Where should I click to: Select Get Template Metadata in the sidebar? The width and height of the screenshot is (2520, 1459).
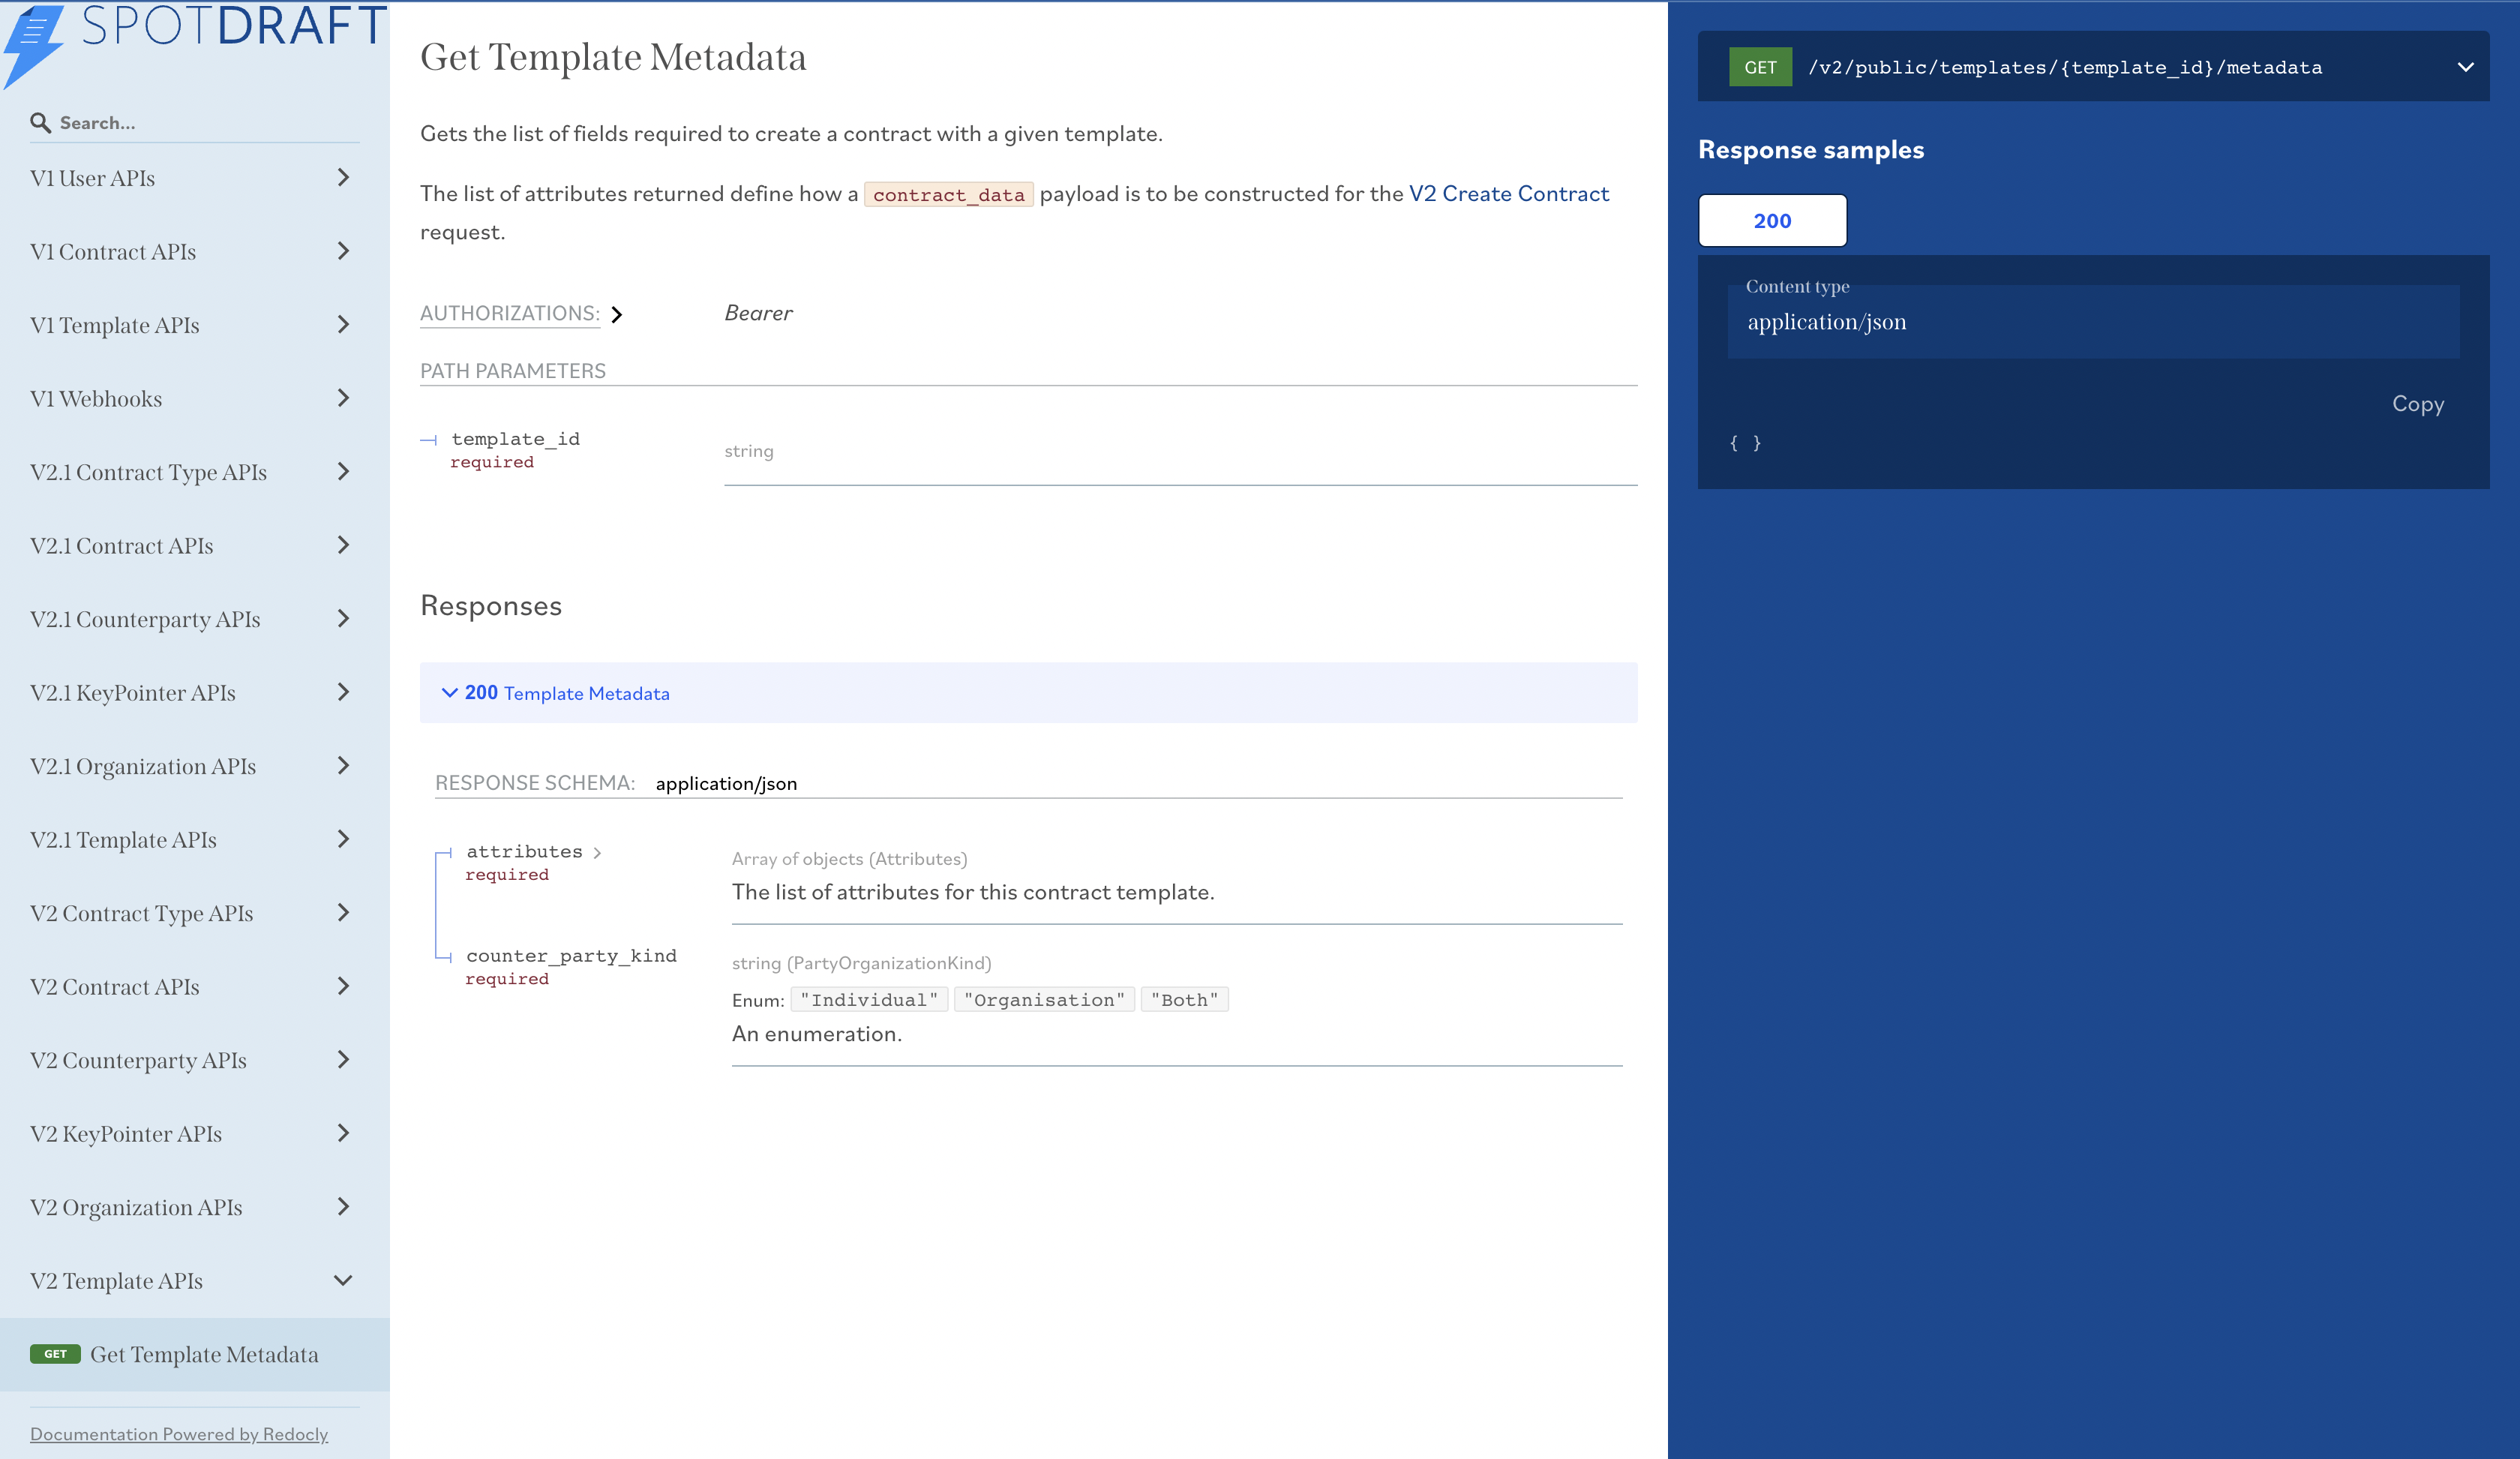pyautogui.click(x=204, y=1354)
